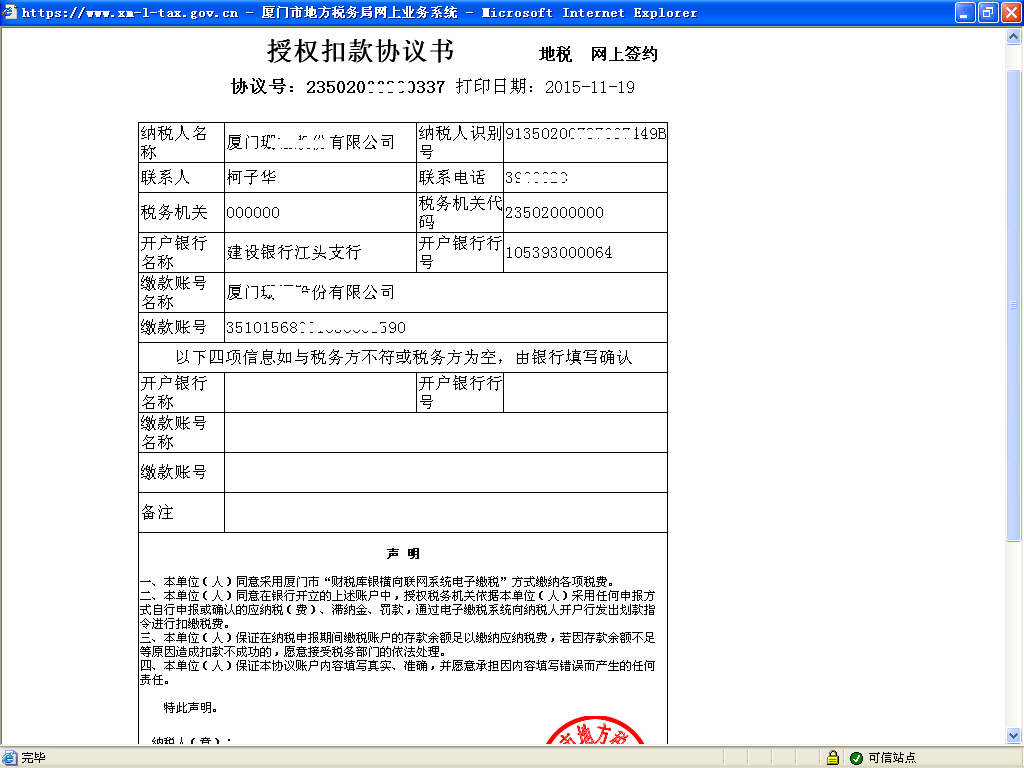Close the Internet Explorer window
The width and height of the screenshot is (1024, 768).
pos(1011,12)
